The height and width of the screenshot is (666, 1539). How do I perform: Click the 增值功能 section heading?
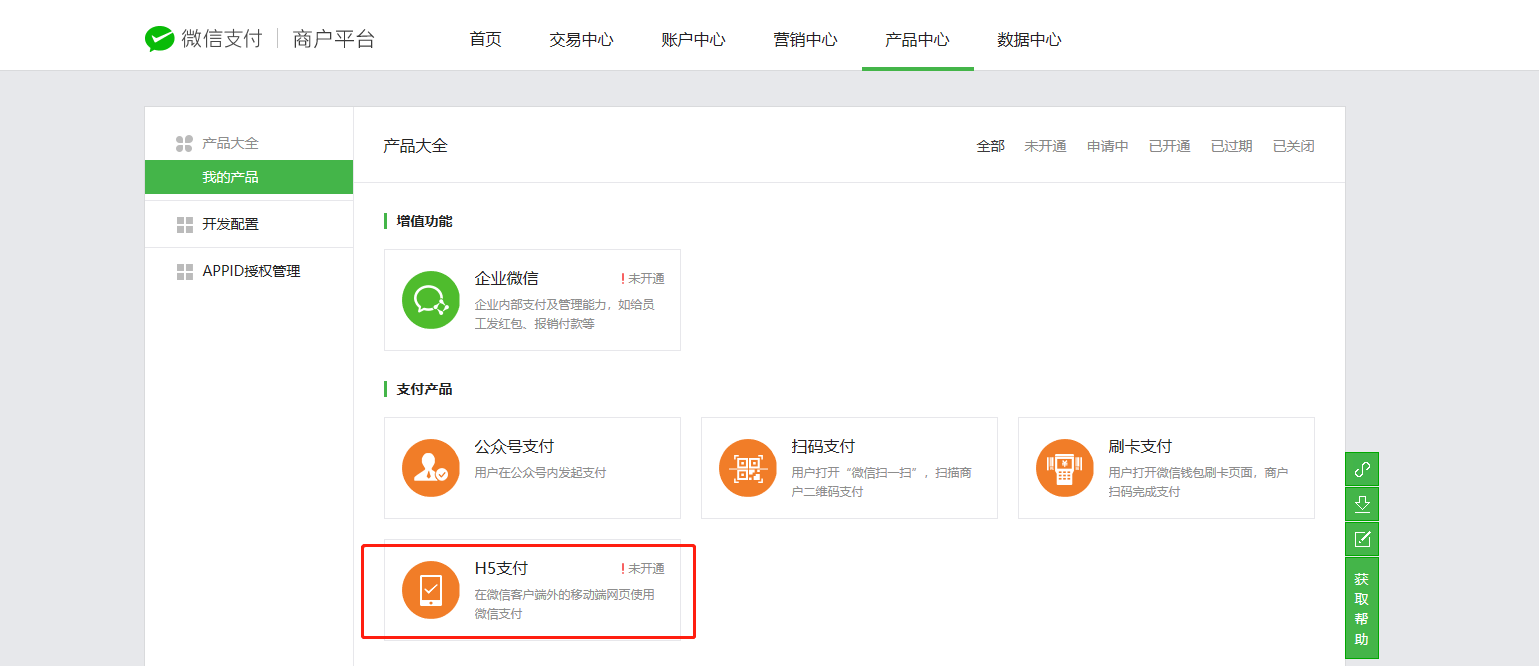[x=424, y=221]
